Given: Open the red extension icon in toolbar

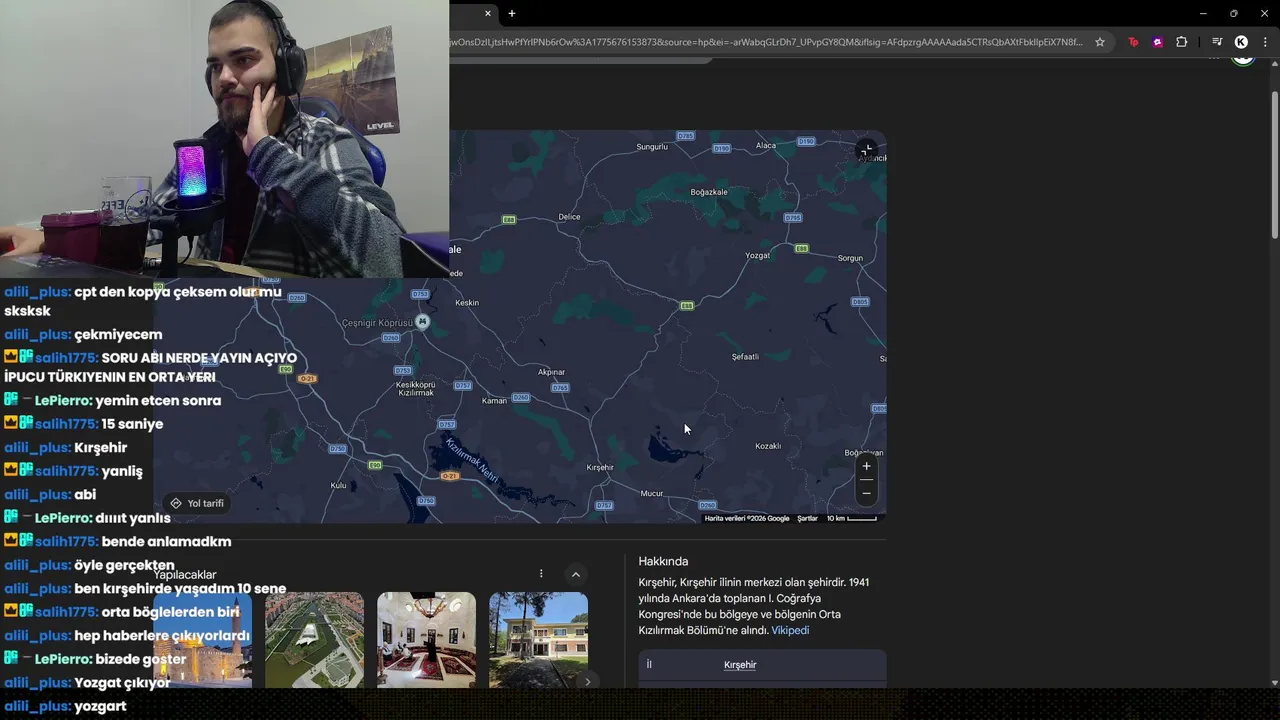Looking at the screenshot, I should tap(1133, 42).
